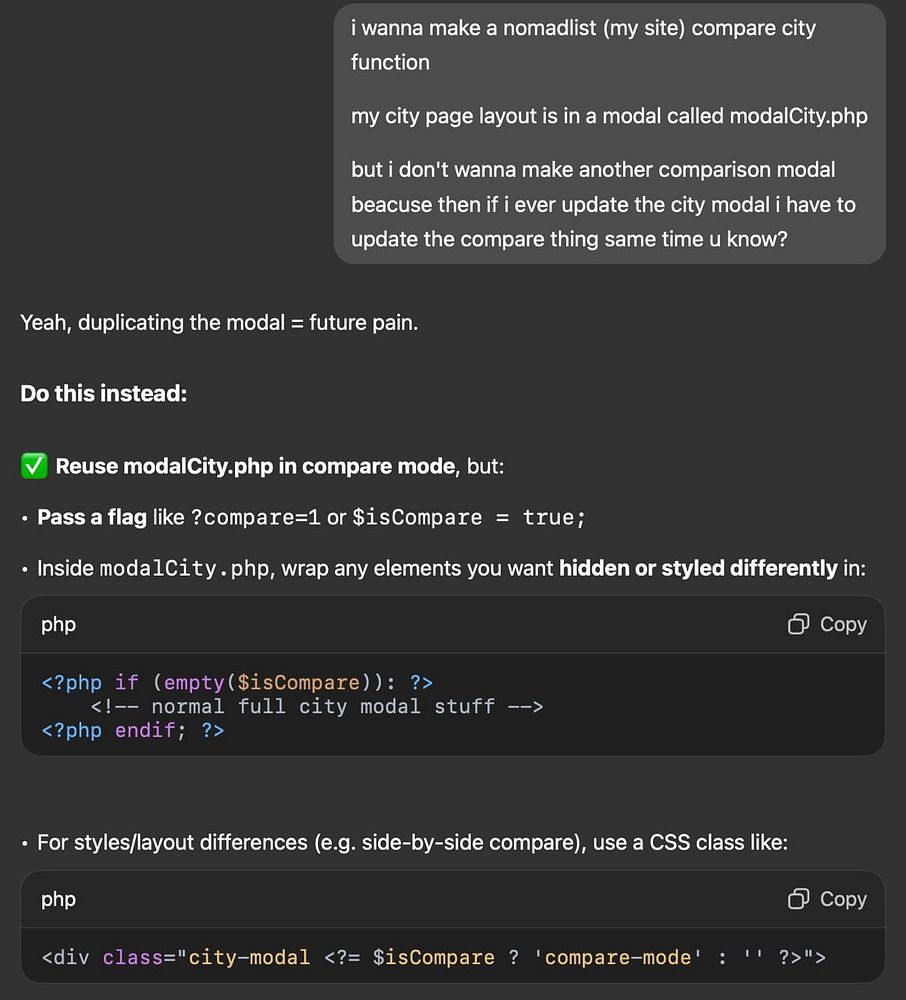
Task: Click the php language label of the first code block
Action: [x=58, y=624]
